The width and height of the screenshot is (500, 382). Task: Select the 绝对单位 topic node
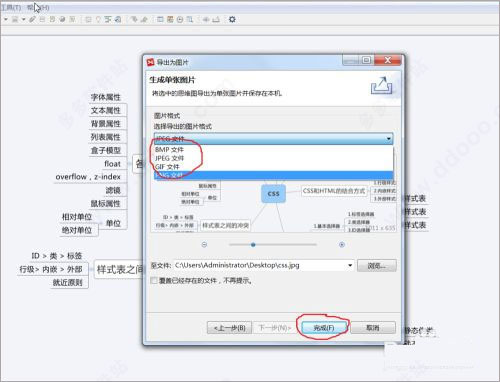77,230
